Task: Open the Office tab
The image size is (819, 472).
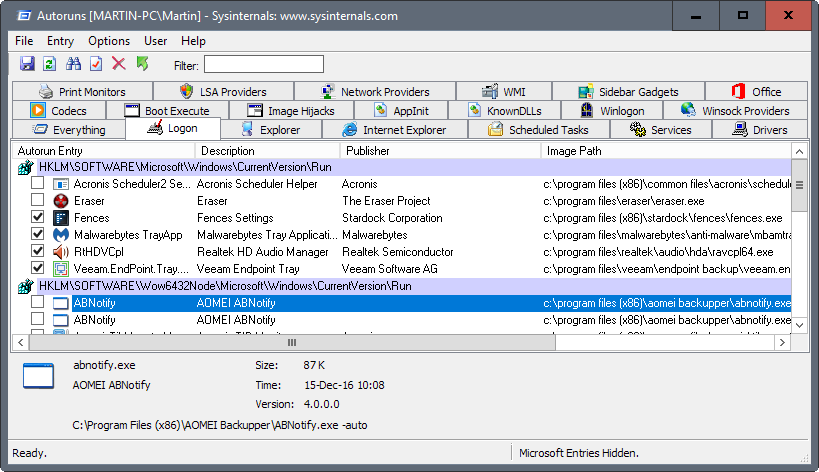Action: 756,92
